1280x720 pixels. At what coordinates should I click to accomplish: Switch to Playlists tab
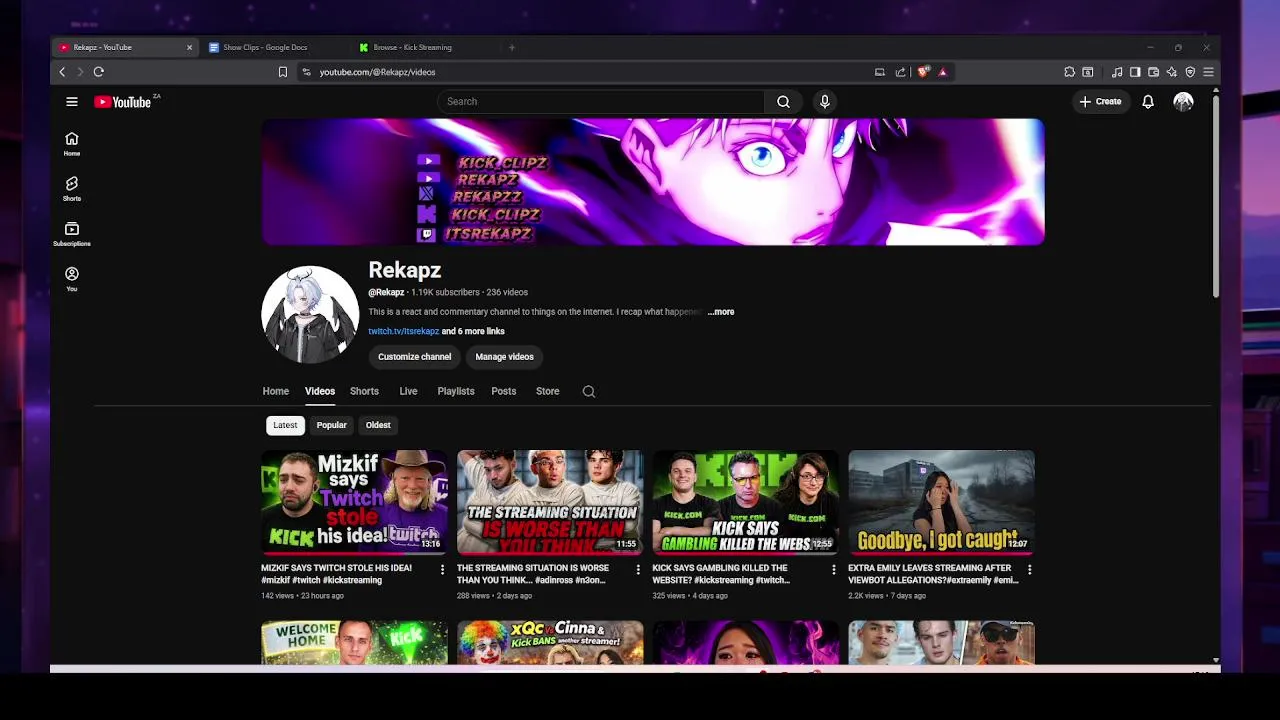(456, 391)
